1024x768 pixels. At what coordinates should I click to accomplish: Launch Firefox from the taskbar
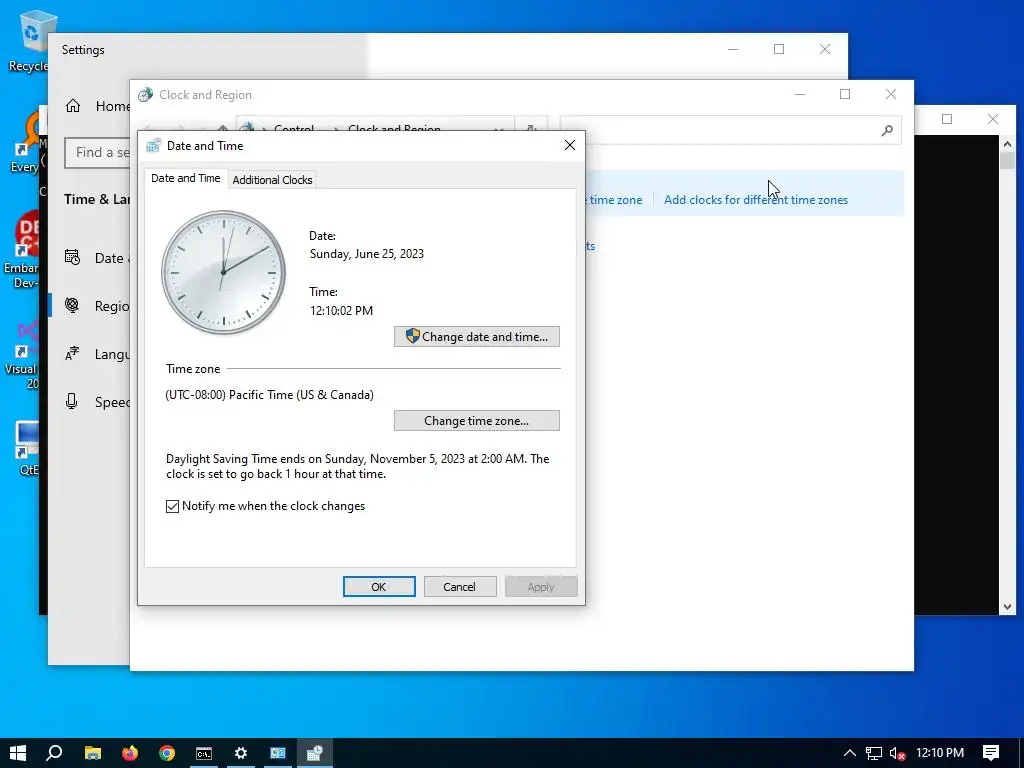click(x=130, y=753)
